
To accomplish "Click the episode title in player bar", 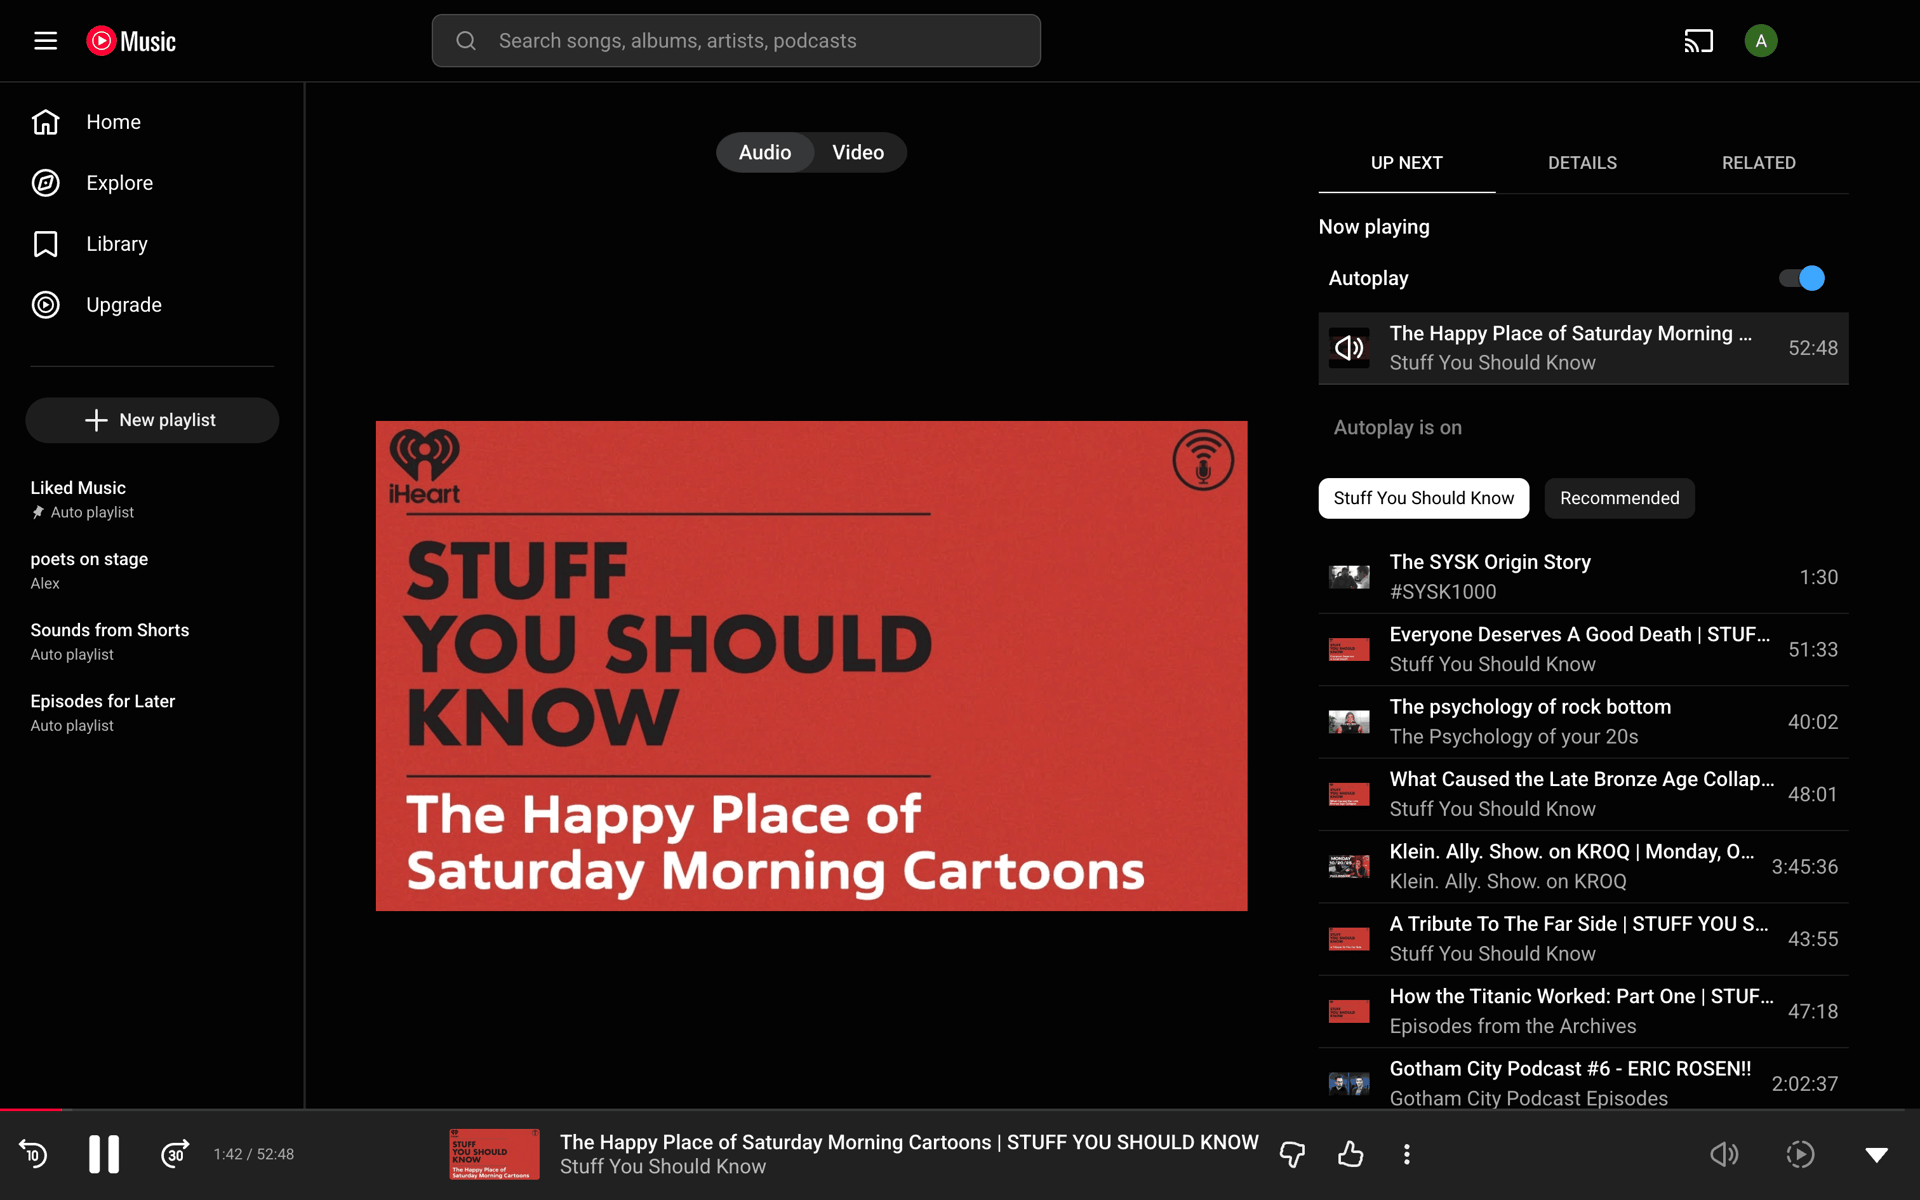I will coord(909,1142).
